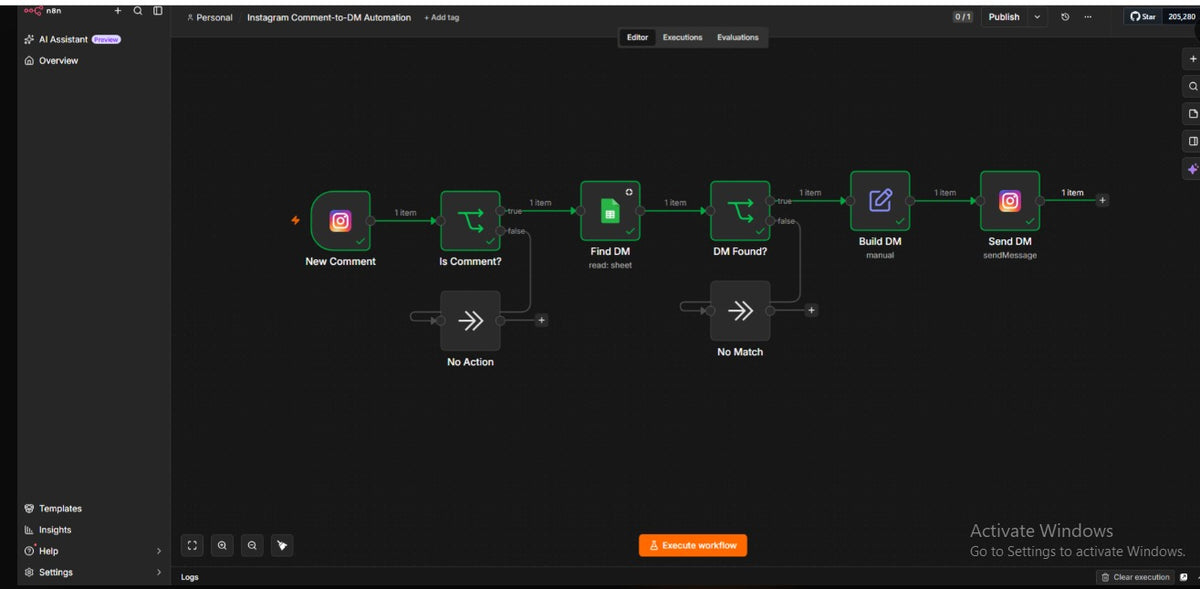This screenshot has height=589, width=1200.
Task: Switch to the Editor tab
Action: click(637, 37)
